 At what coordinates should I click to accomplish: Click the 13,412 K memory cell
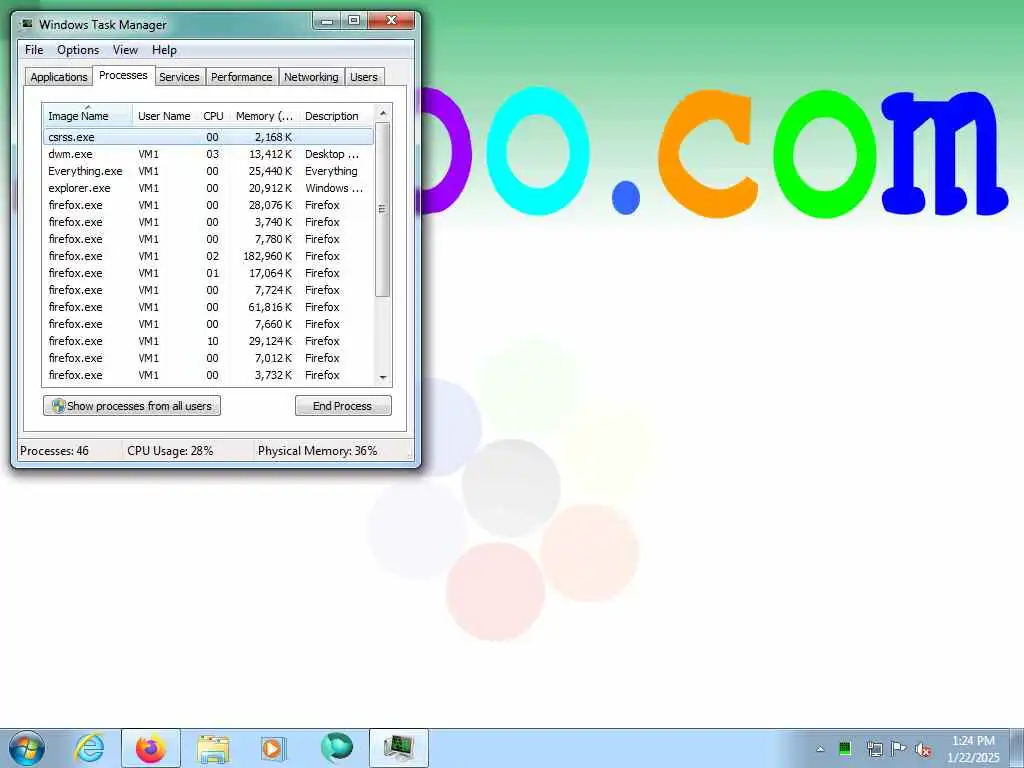point(270,154)
